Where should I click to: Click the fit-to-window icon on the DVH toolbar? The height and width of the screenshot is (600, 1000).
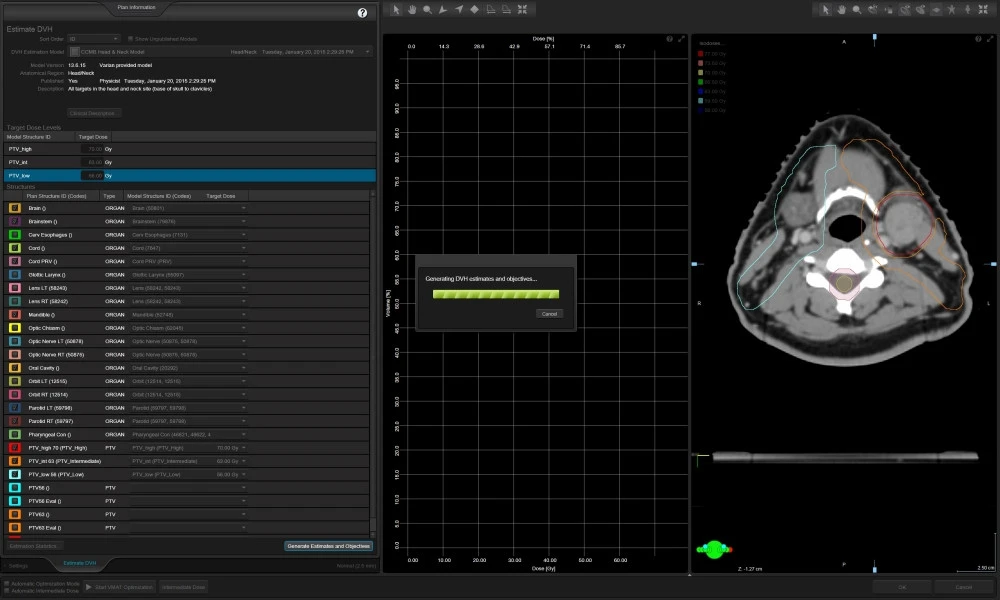click(524, 9)
